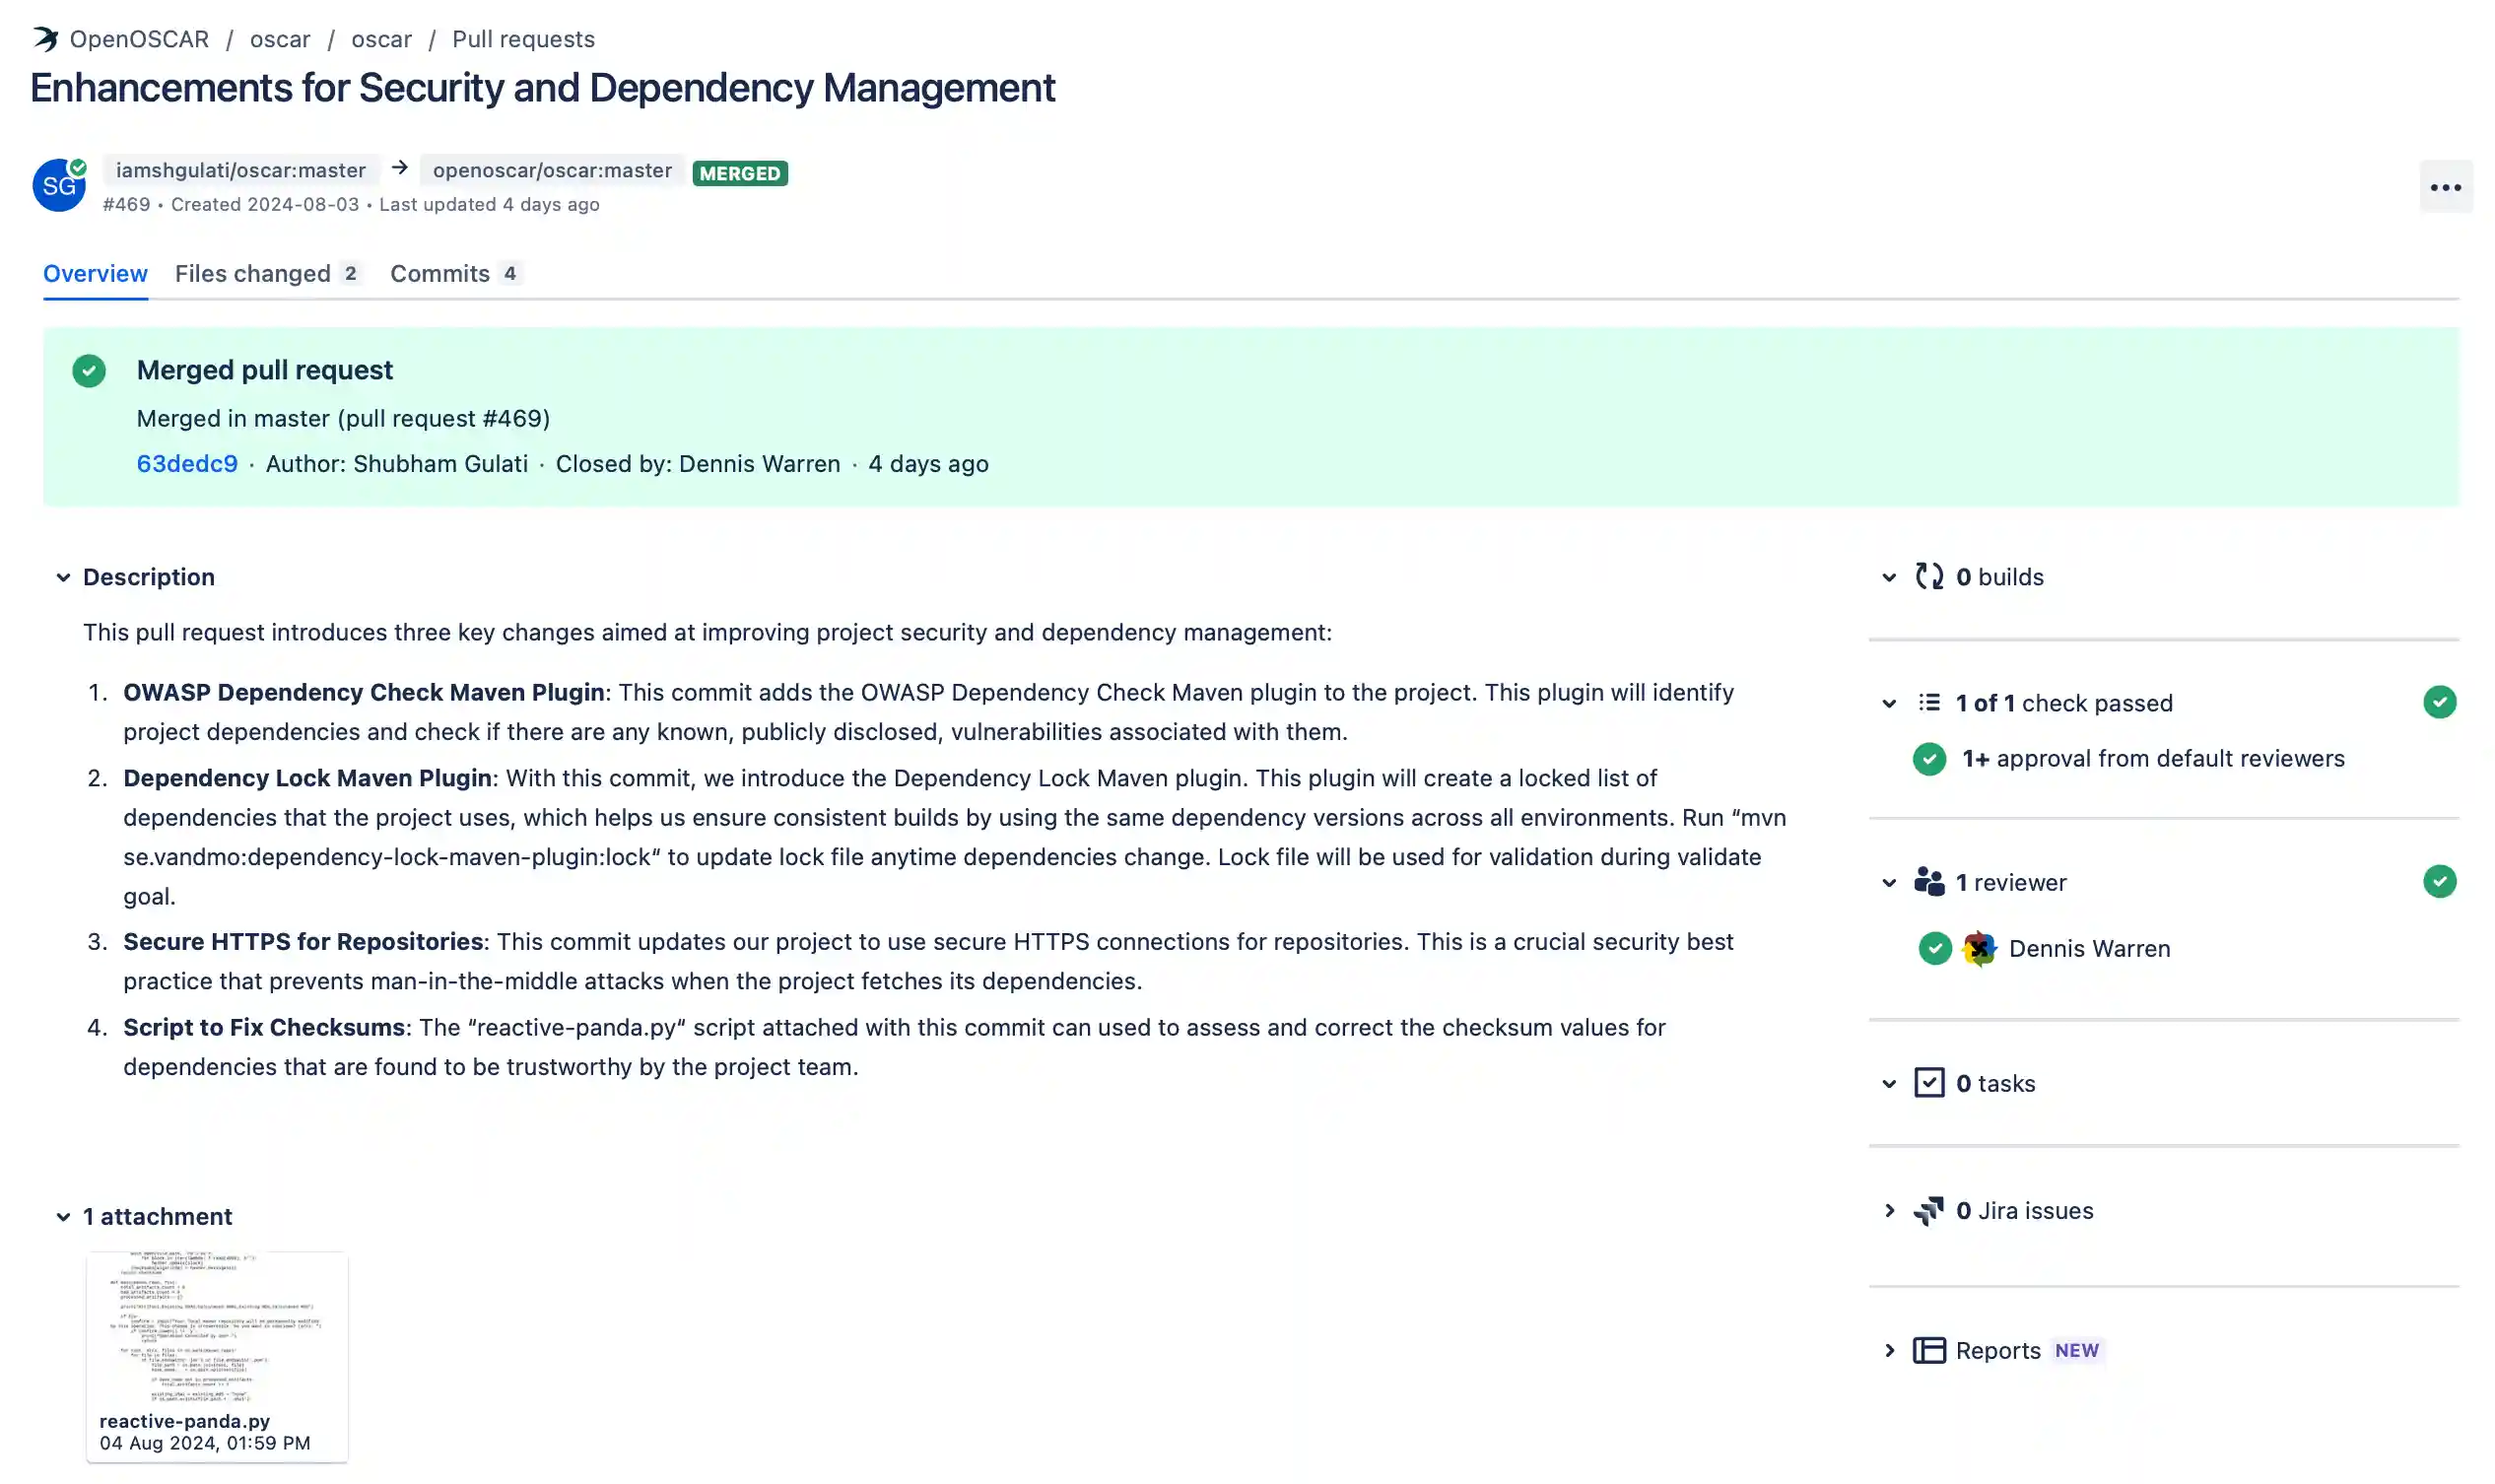2495x1484 pixels.
Task: Click the '#469 • Created 2024-08-03' metadata text
Action: [231, 204]
